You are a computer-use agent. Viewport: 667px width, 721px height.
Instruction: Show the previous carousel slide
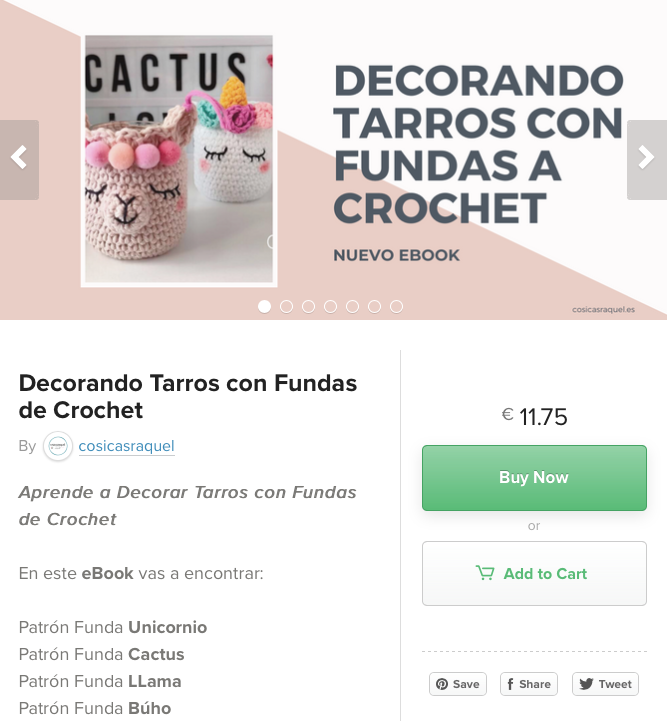click(x=19, y=160)
